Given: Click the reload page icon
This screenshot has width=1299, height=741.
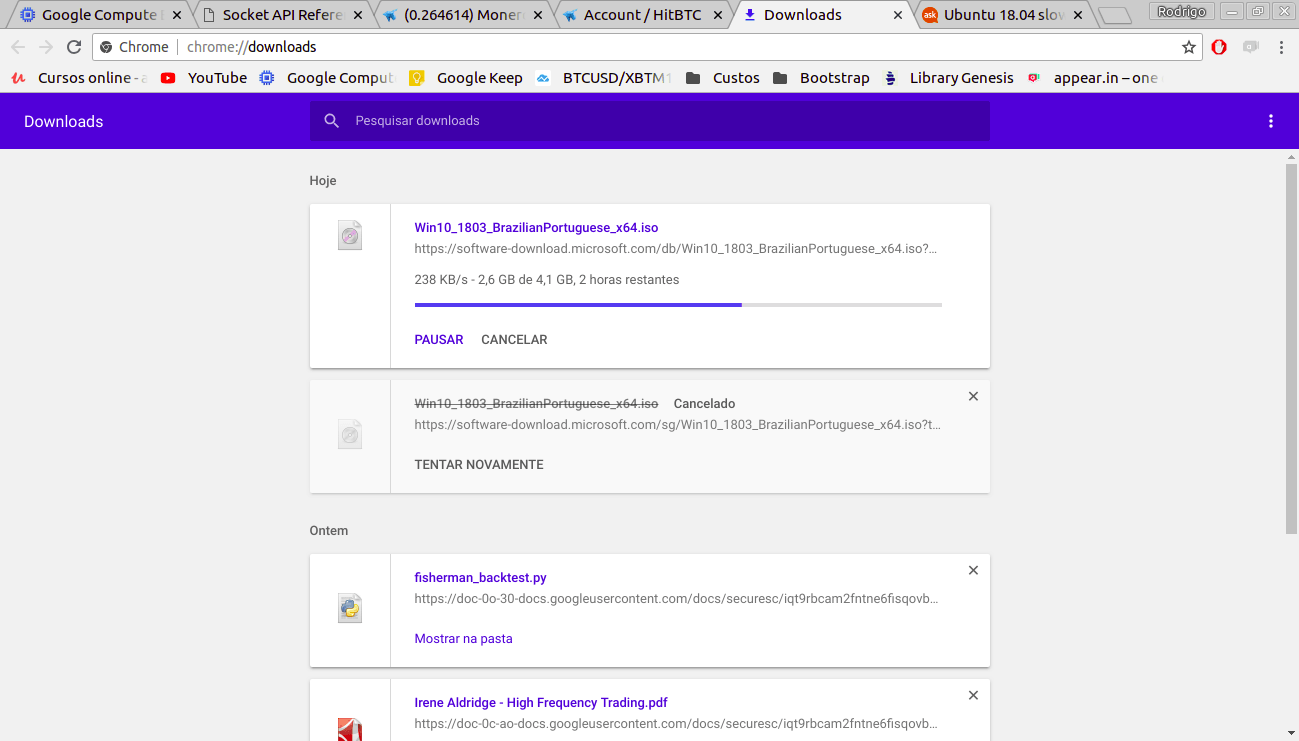Looking at the screenshot, I should [74, 47].
